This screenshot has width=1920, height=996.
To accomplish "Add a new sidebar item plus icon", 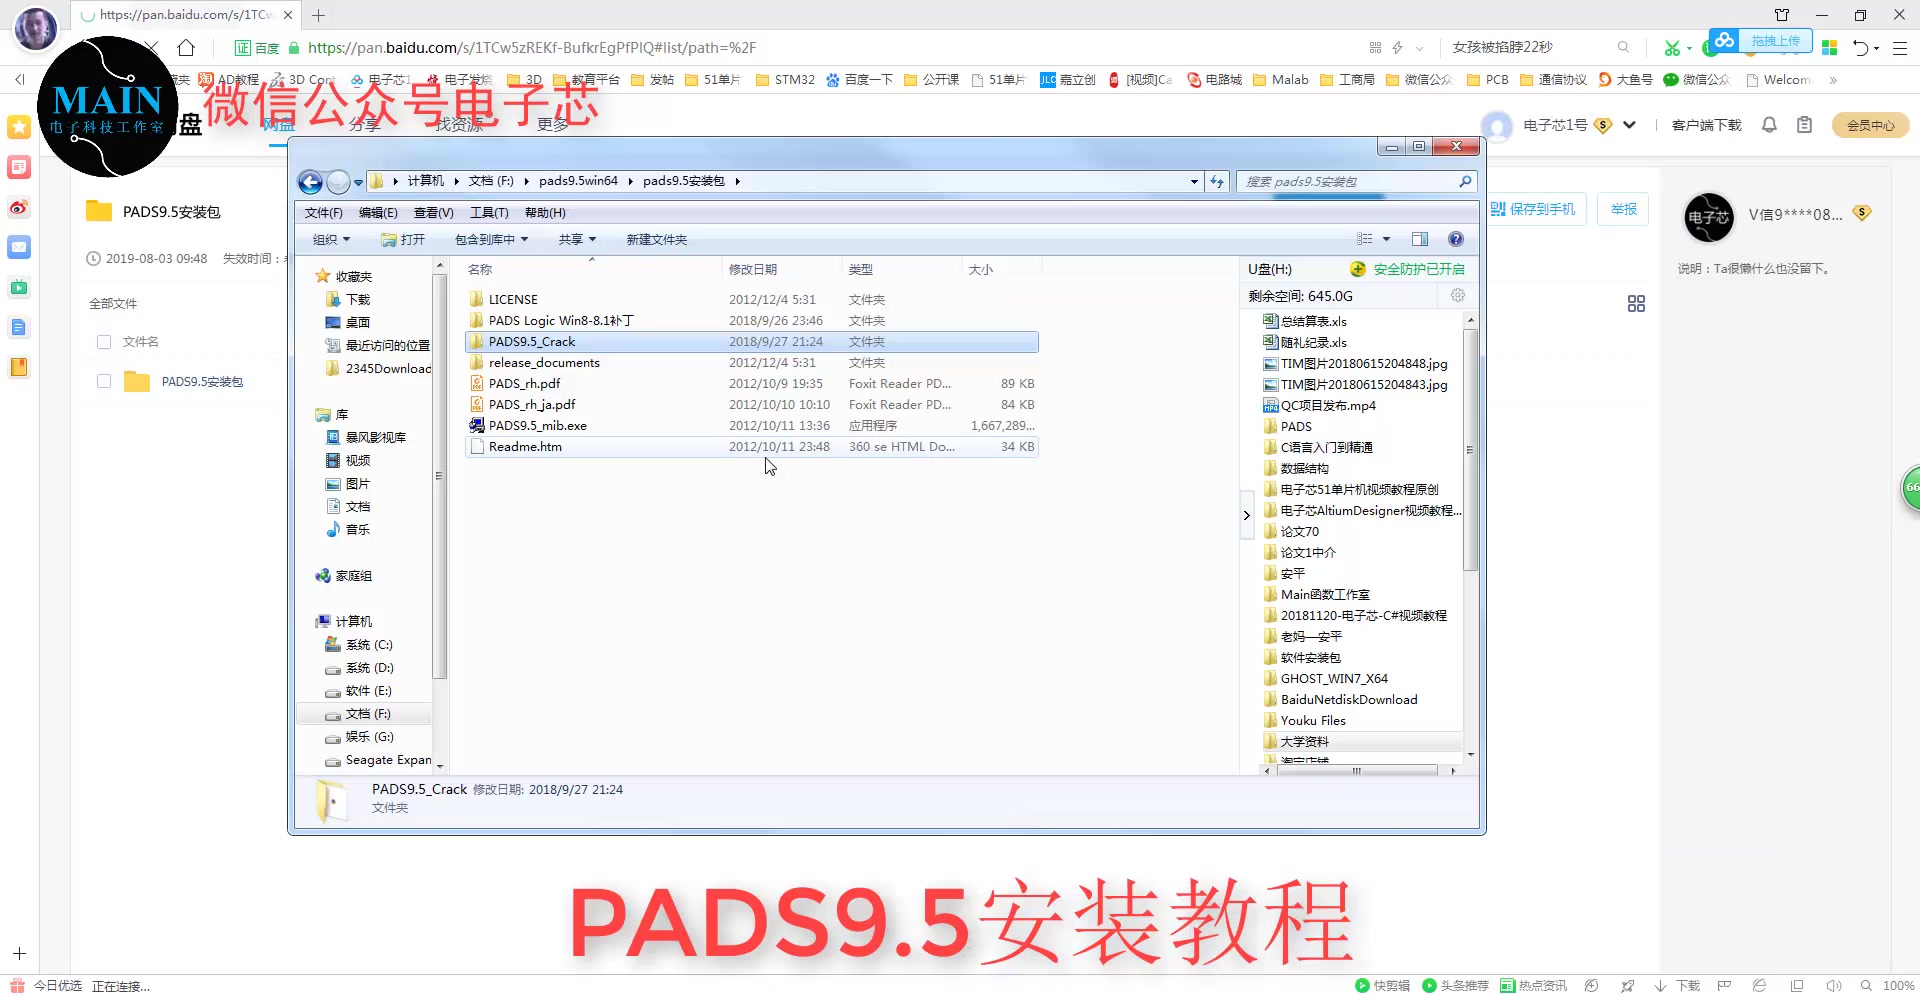I will (x=19, y=953).
